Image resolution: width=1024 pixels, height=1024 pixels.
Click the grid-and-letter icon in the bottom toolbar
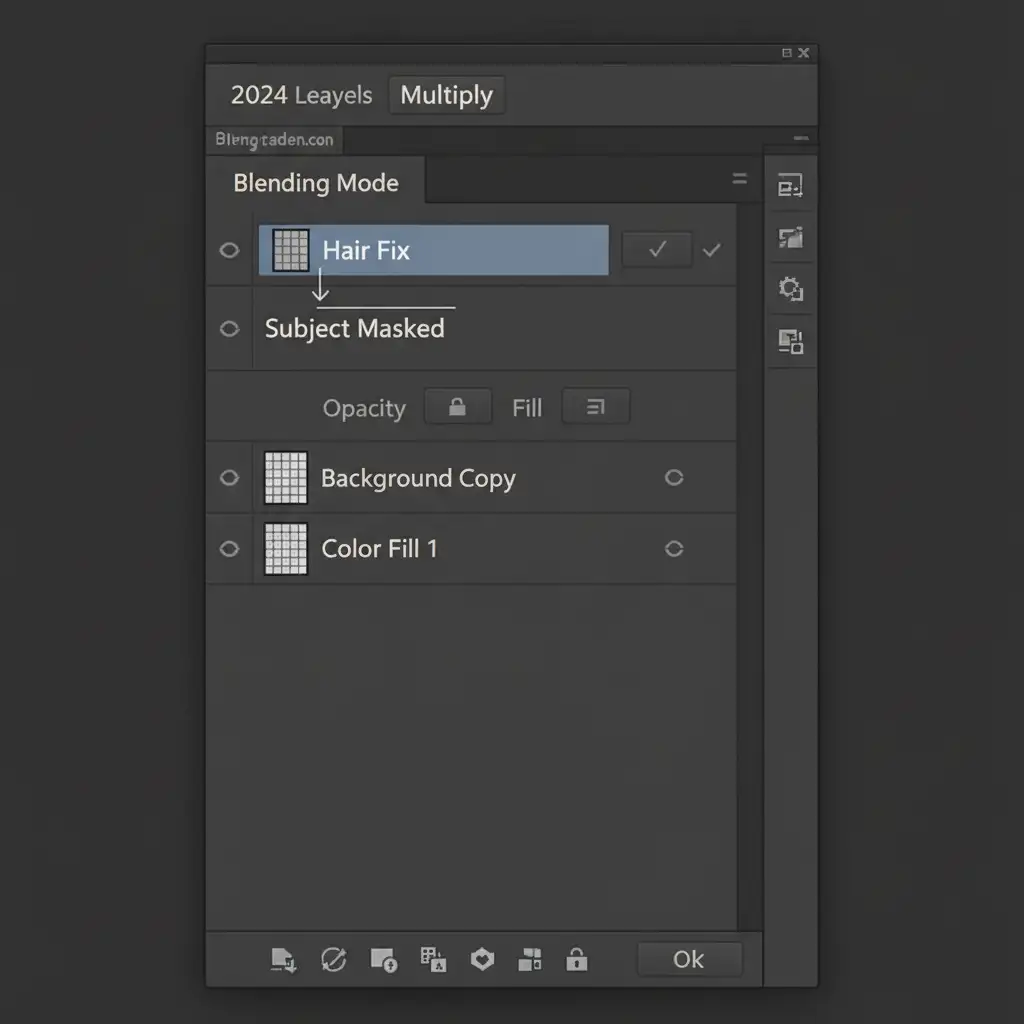point(433,960)
